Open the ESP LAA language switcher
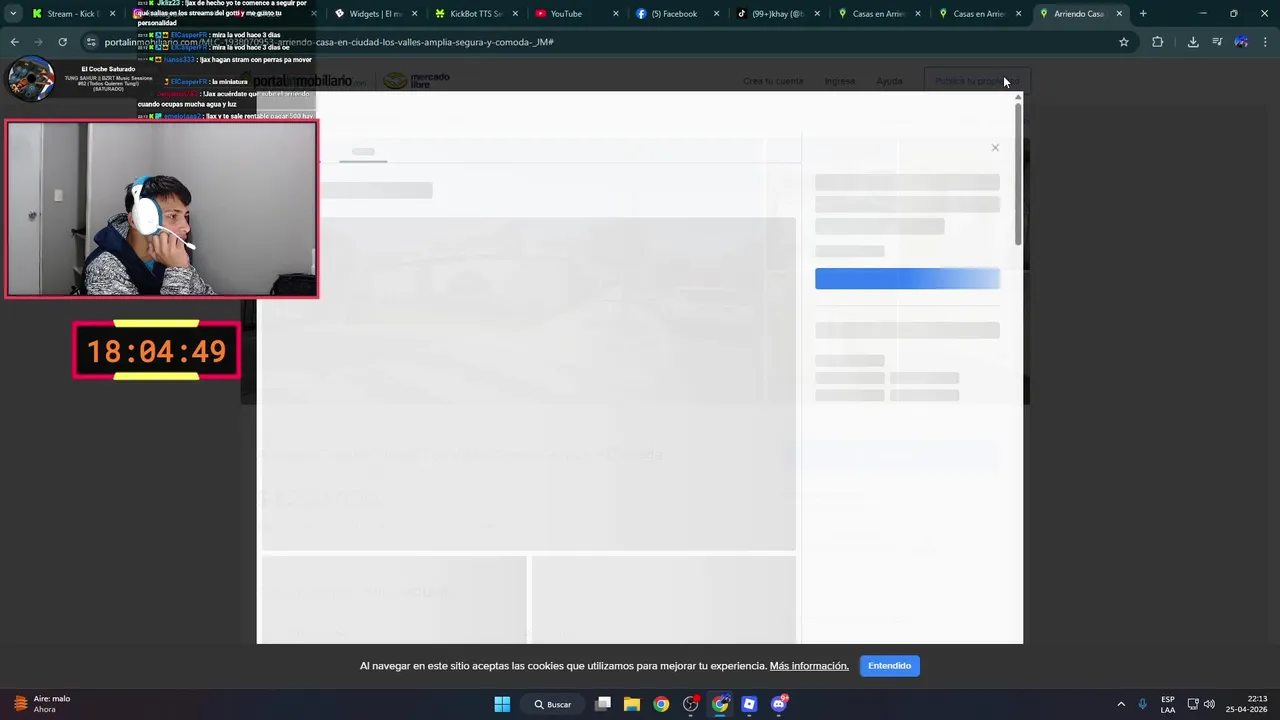1280x720 pixels. (x=1168, y=704)
